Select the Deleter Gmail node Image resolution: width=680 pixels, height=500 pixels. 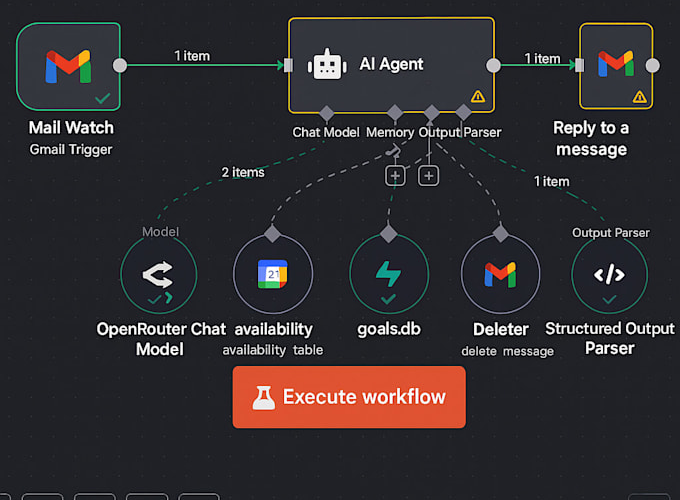500,274
